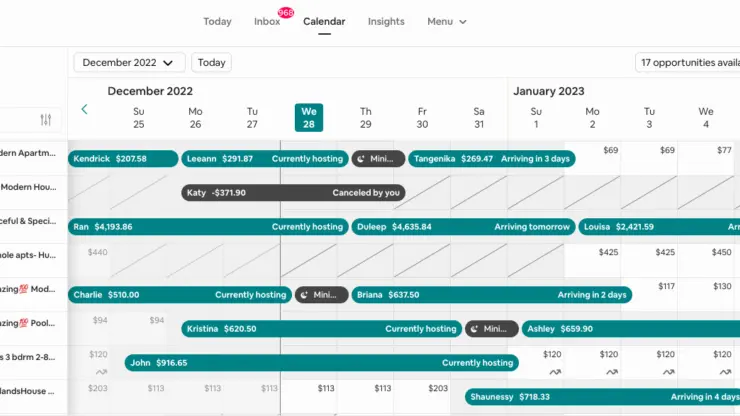Open the Inbox tab

[267, 22]
